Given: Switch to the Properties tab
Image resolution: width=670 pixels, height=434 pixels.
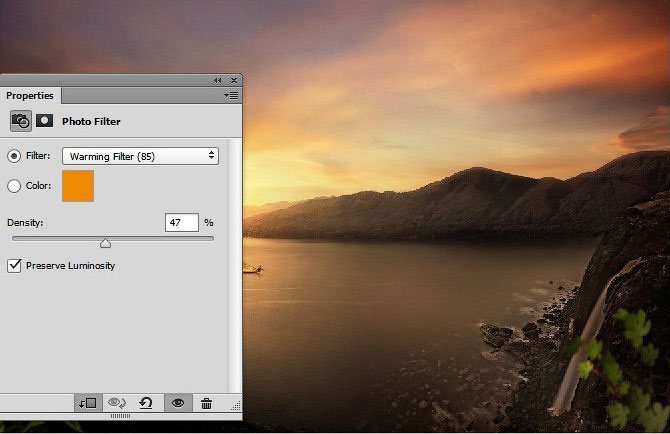Looking at the screenshot, I should pyautogui.click(x=30, y=96).
